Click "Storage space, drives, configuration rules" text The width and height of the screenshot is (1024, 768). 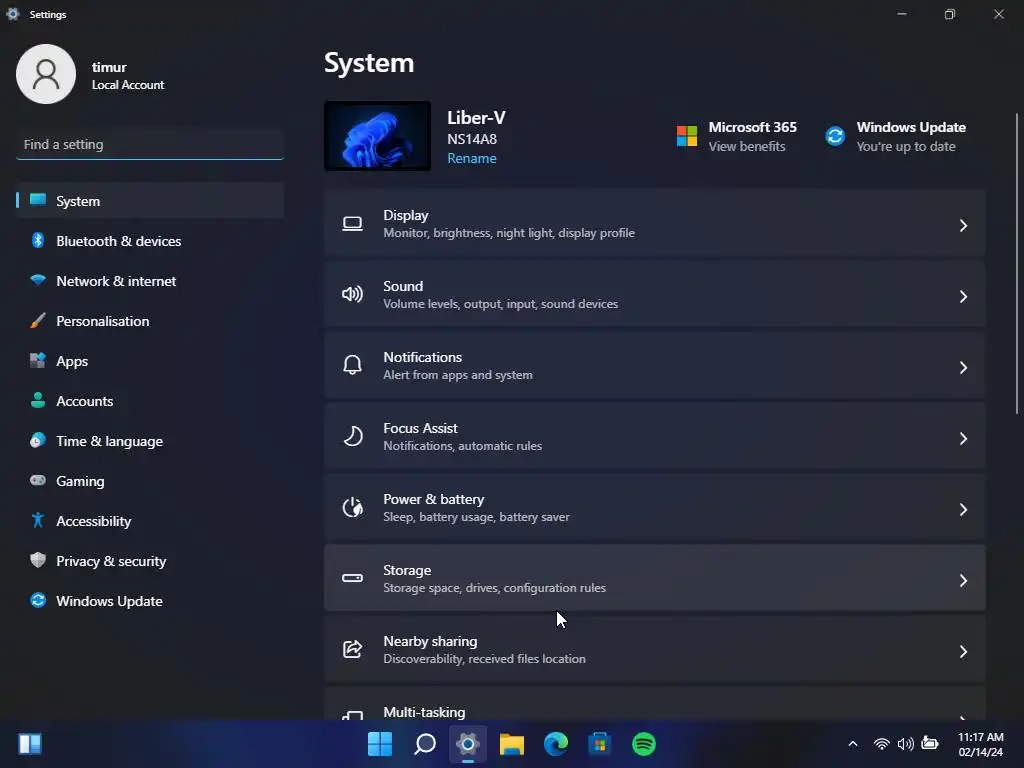click(494, 588)
